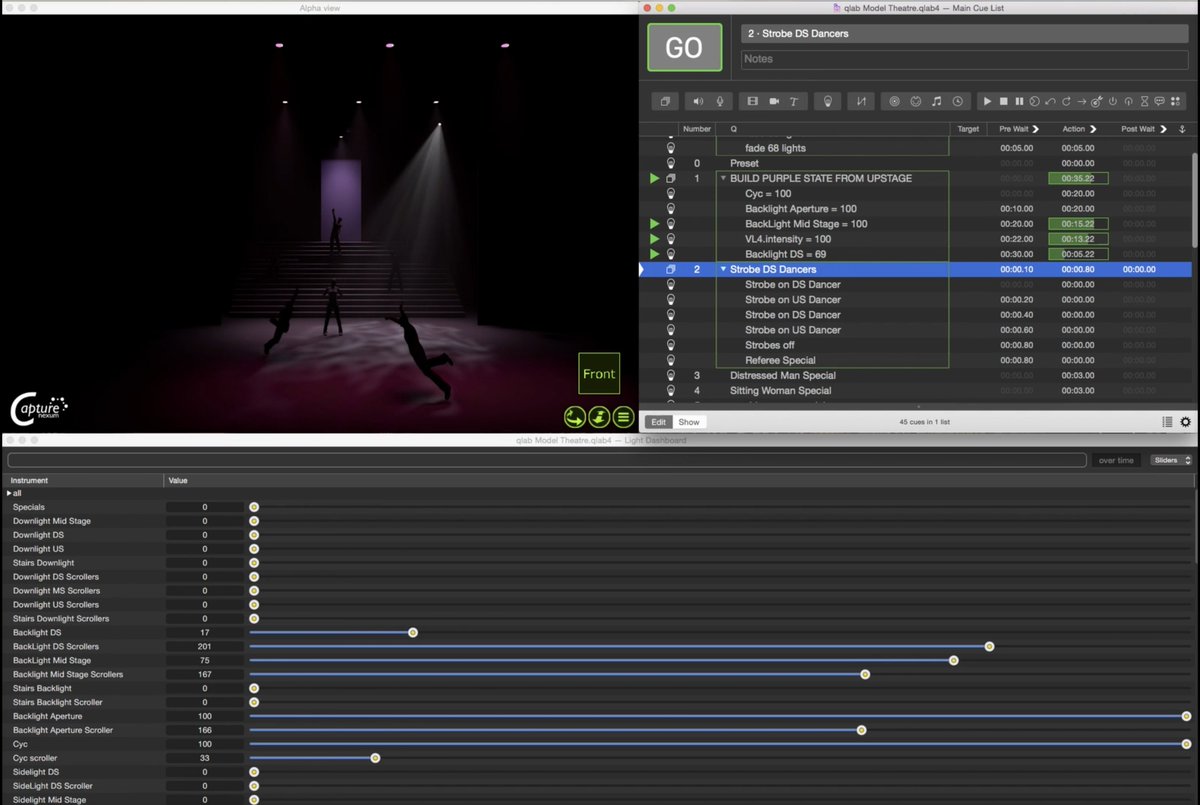The image size is (1200, 805).
Task: Click the Stop cue square icon in the toolbar
Action: coord(1004,101)
